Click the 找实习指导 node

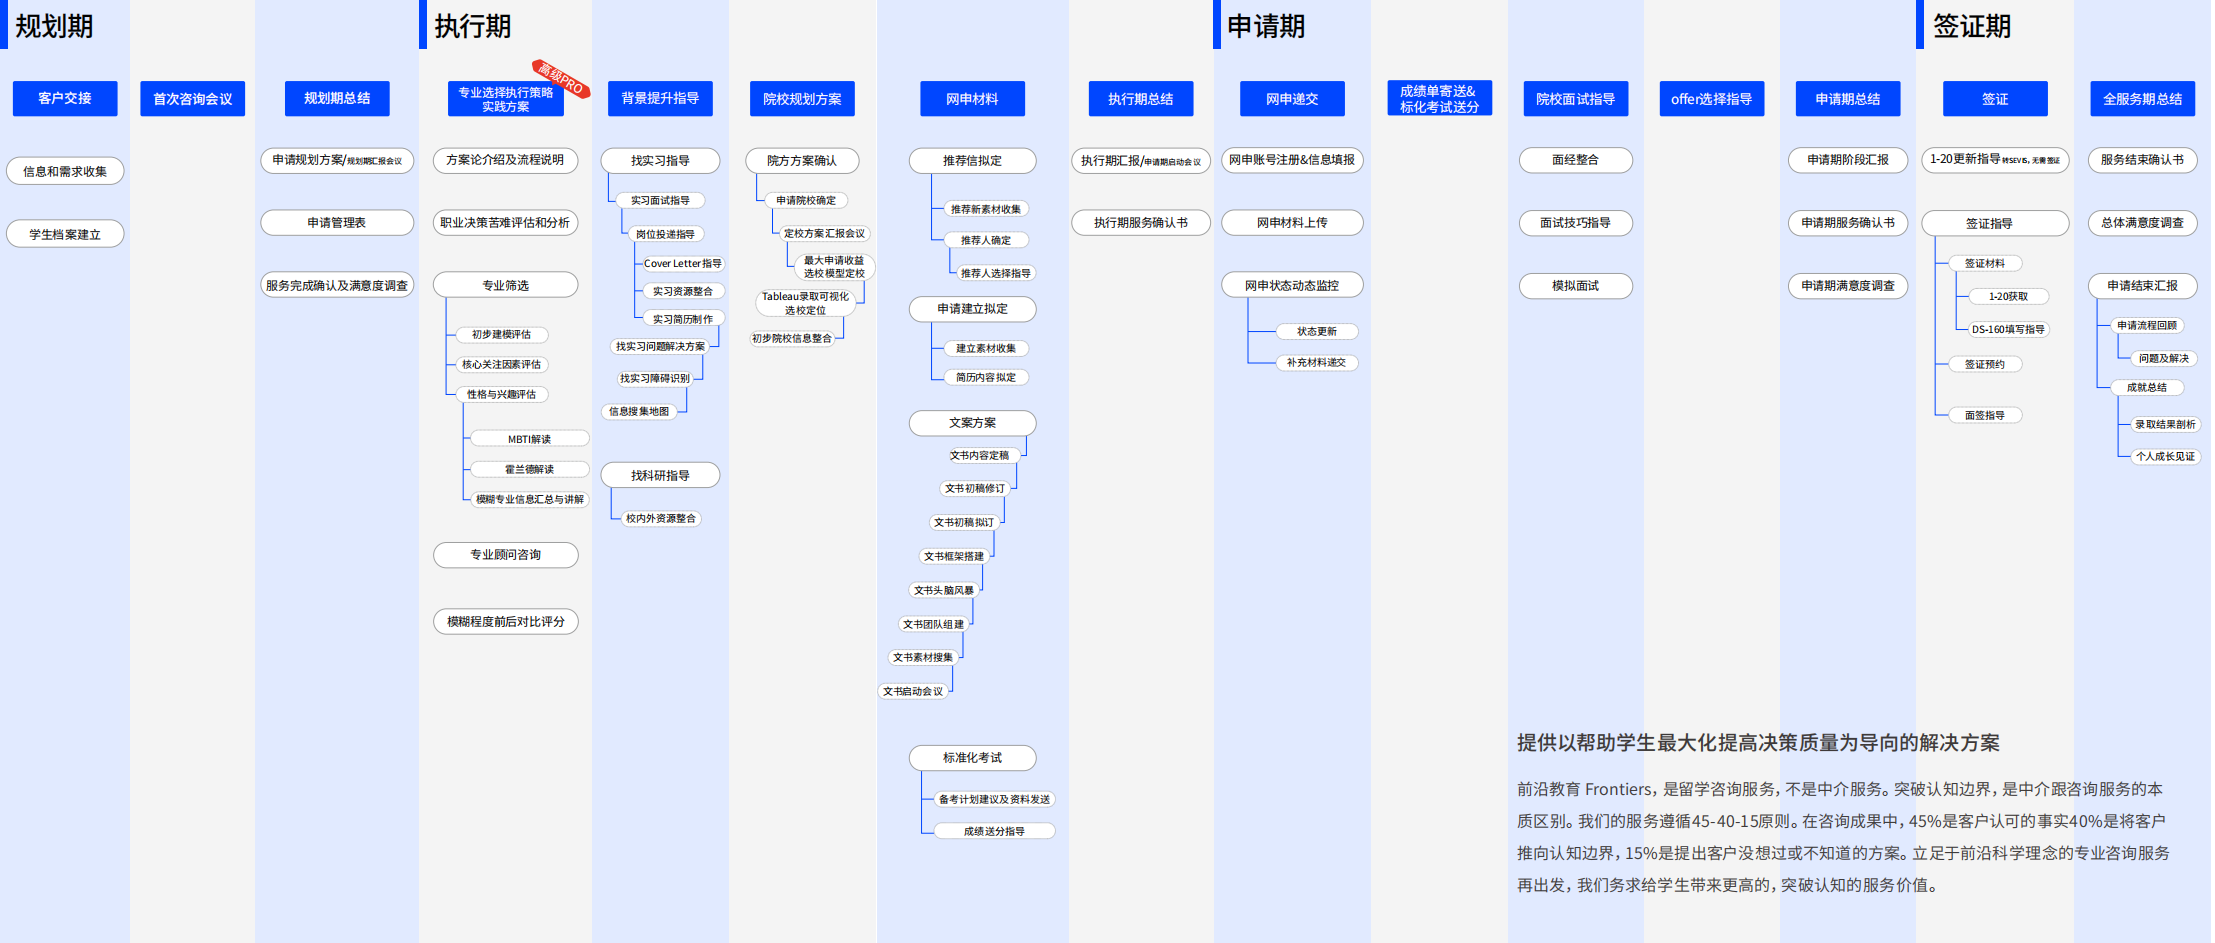(660, 161)
